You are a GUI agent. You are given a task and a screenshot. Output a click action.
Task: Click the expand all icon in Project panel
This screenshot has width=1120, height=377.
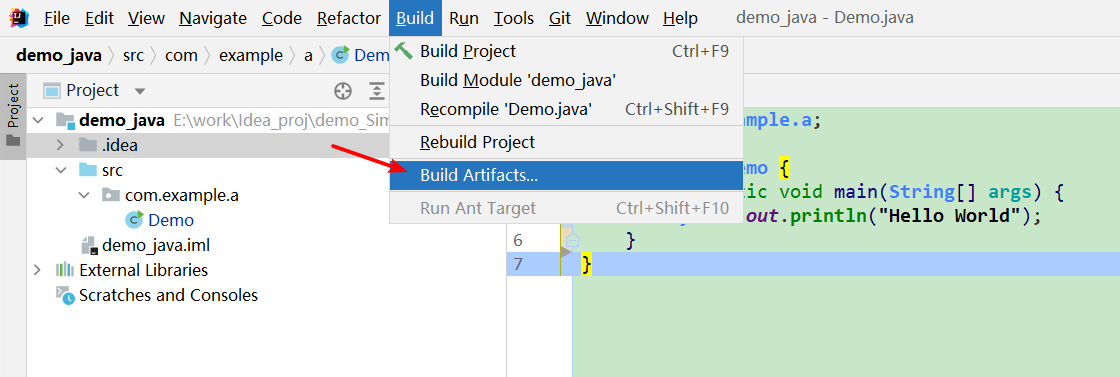376,91
